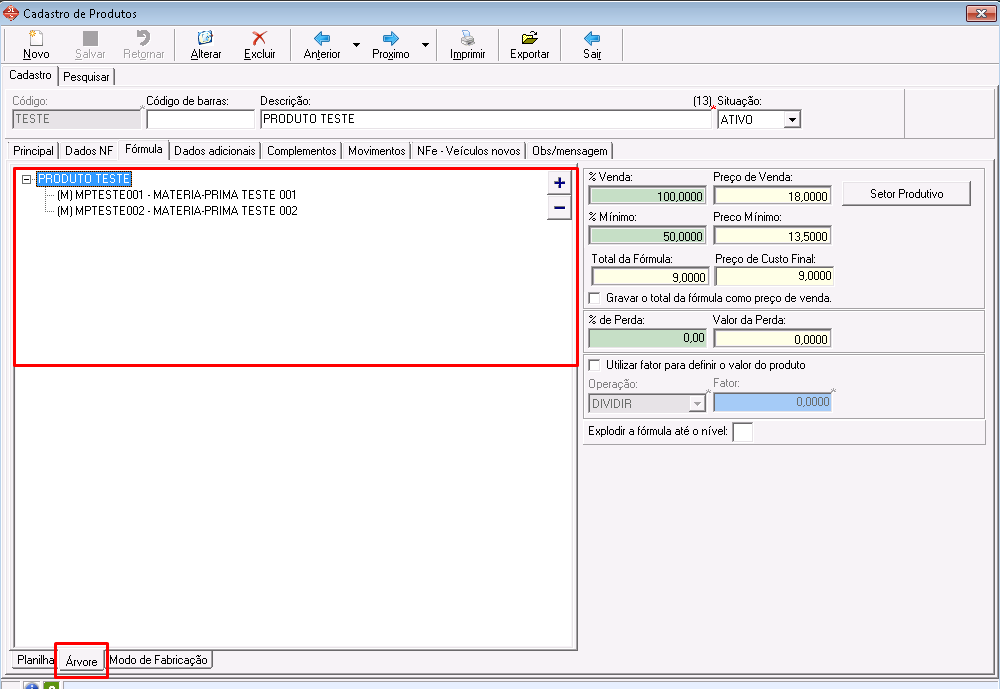Screen dimensions: 1000x689
Task: Select the PRODUTO TESTE root tree item
Action: [x=84, y=179]
